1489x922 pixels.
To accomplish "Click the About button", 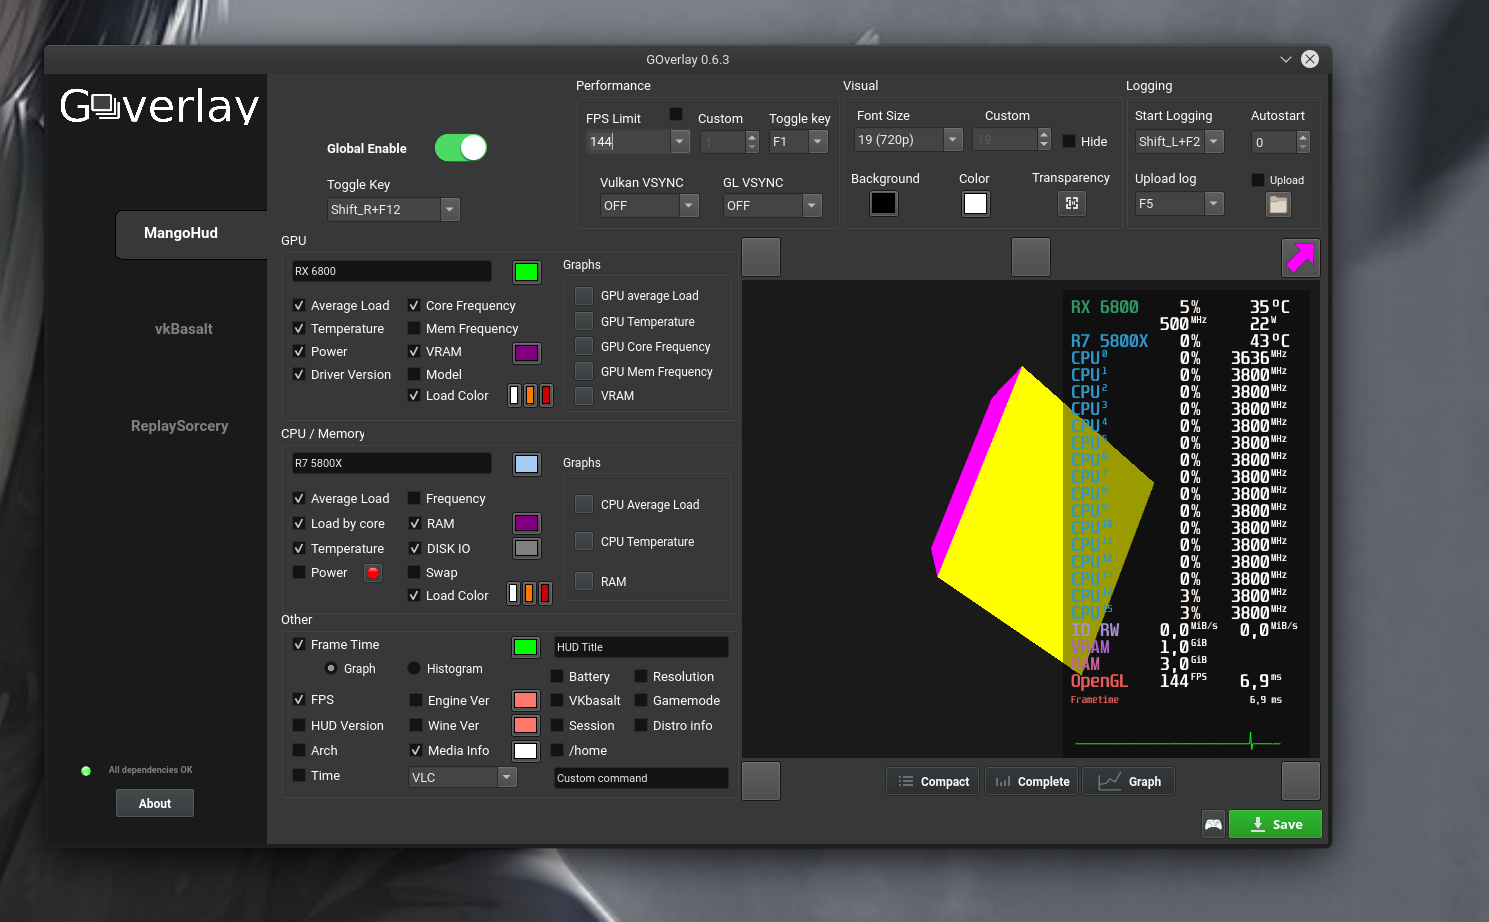I will (x=155, y=803).
